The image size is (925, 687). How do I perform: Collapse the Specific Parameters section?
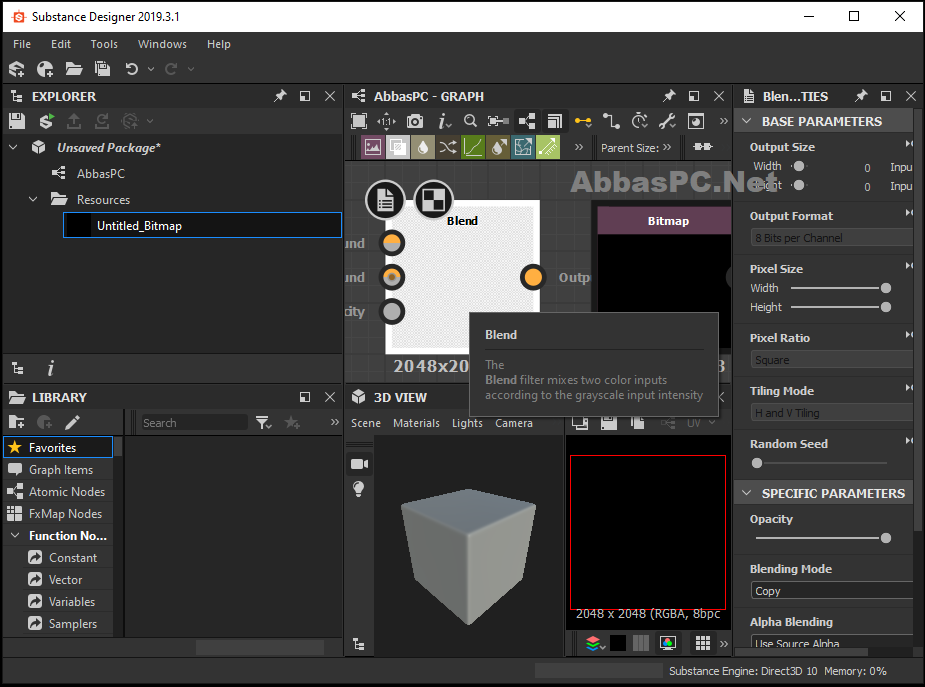[747, 493]
